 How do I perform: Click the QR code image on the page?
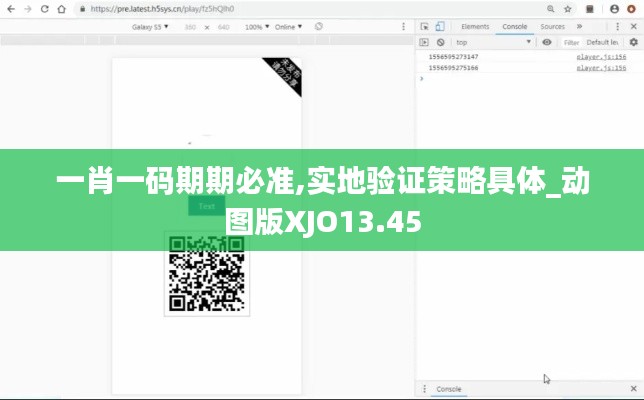tap(207, 274)
